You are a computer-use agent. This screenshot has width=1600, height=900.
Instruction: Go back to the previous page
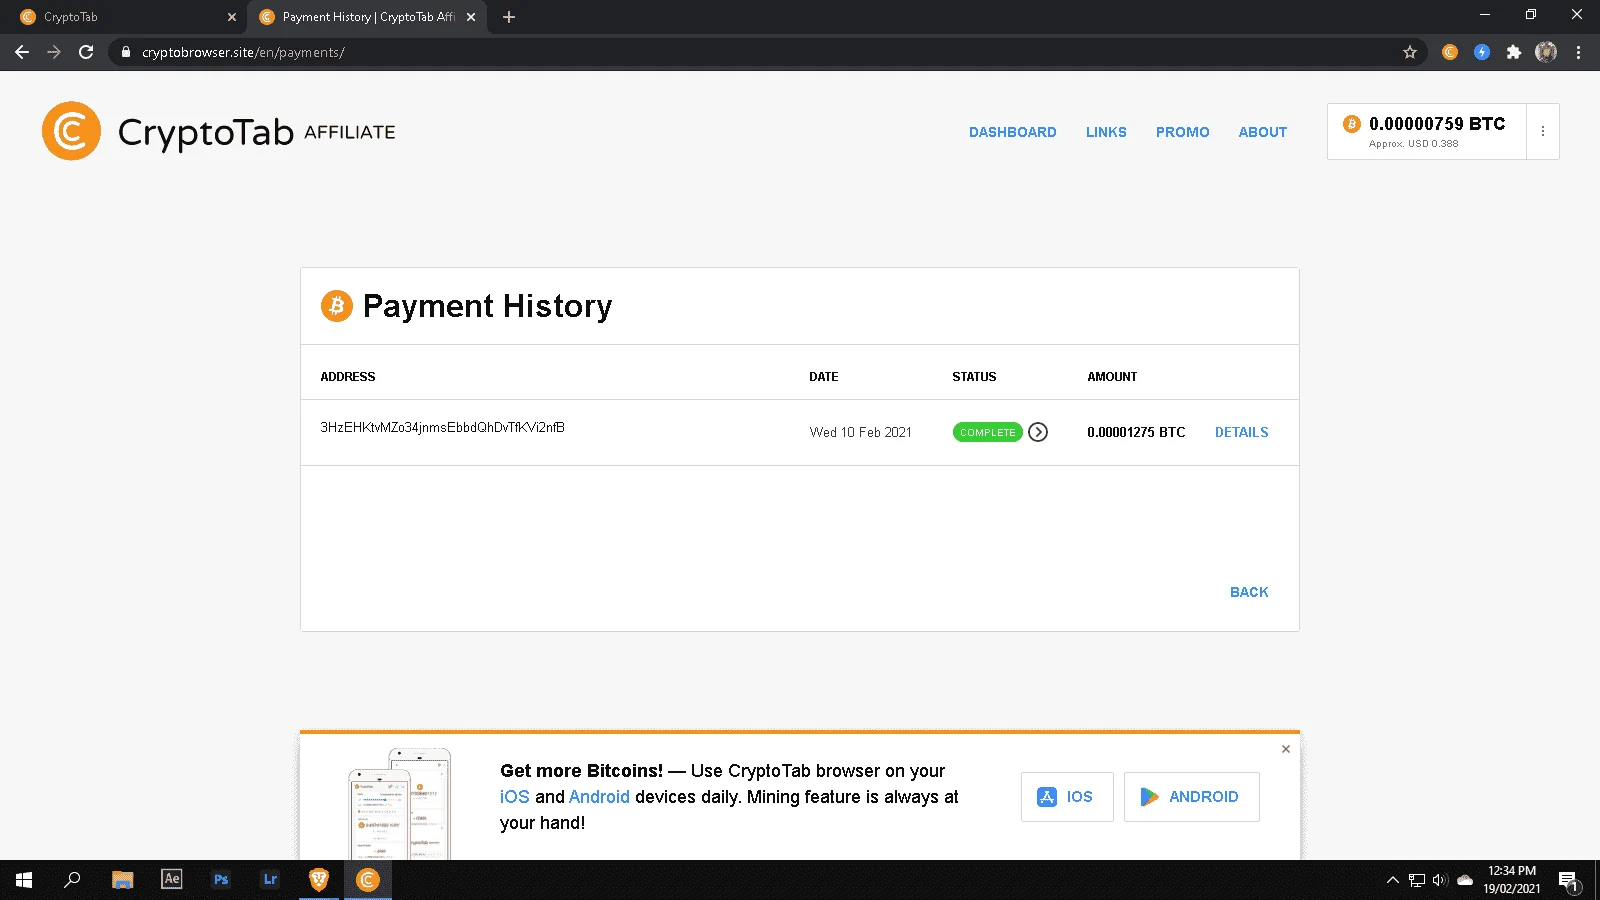22,52
